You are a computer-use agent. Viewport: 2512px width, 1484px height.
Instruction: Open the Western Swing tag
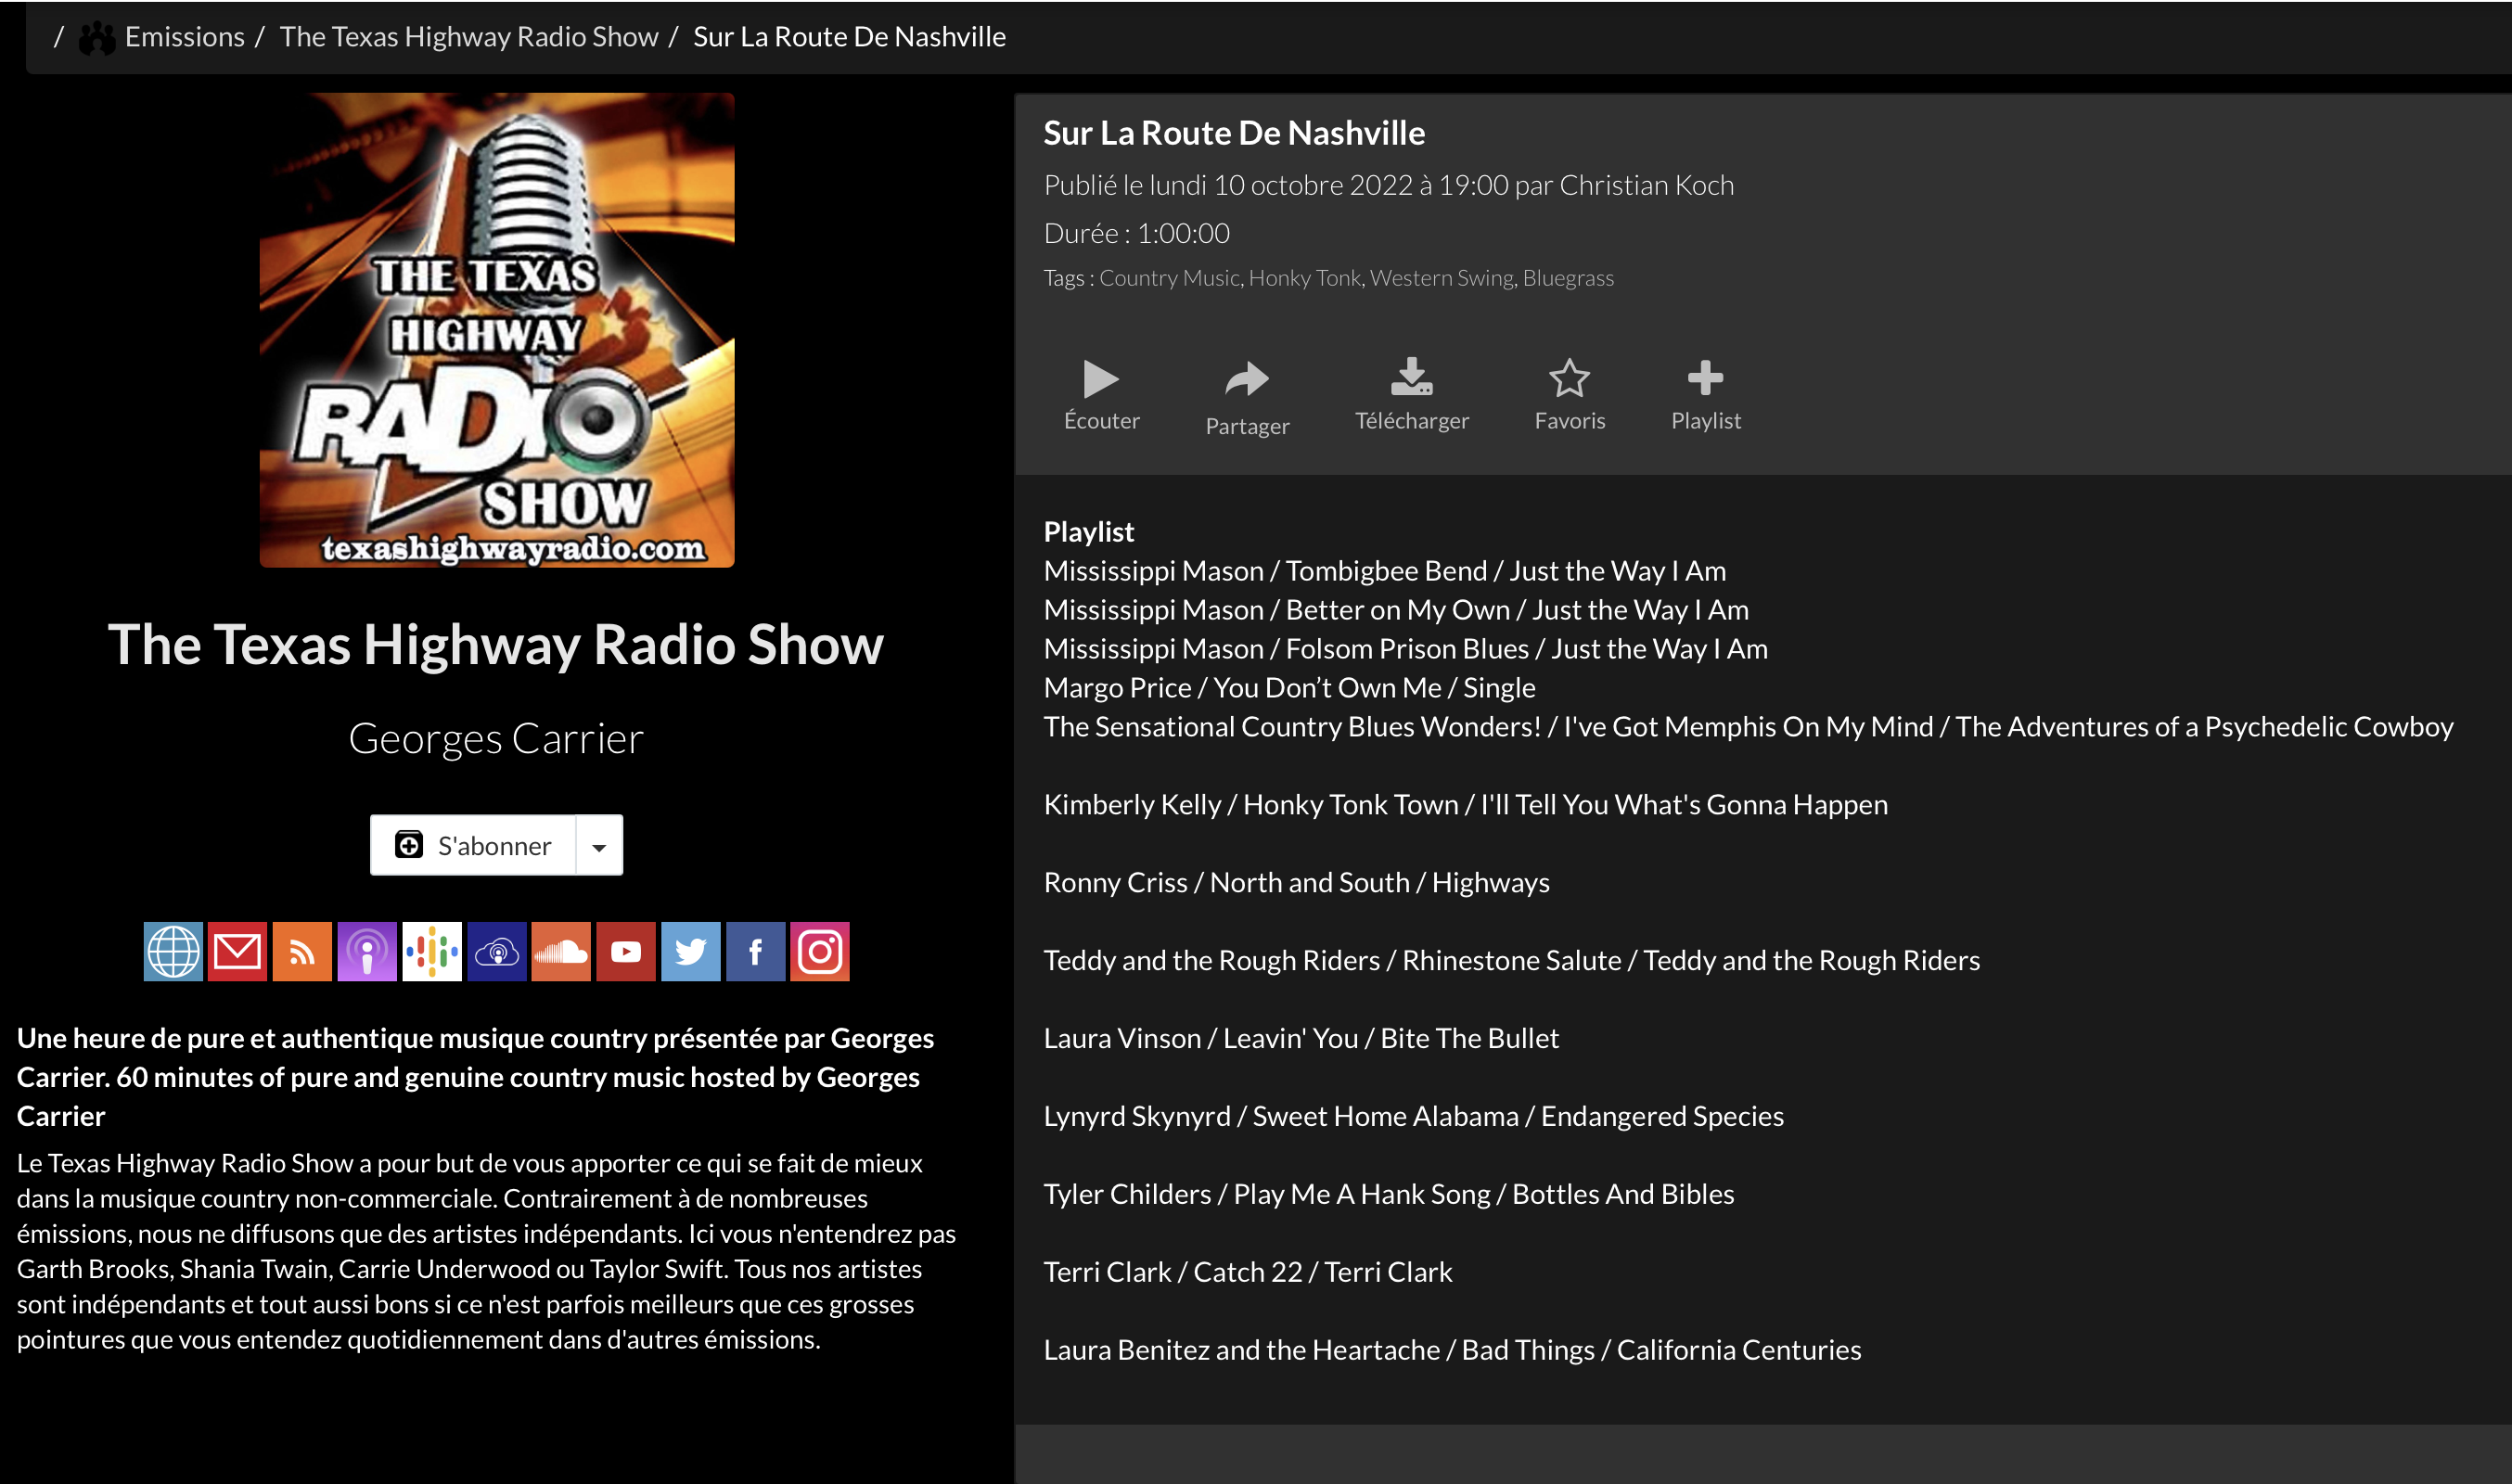tap(1441, 278)
